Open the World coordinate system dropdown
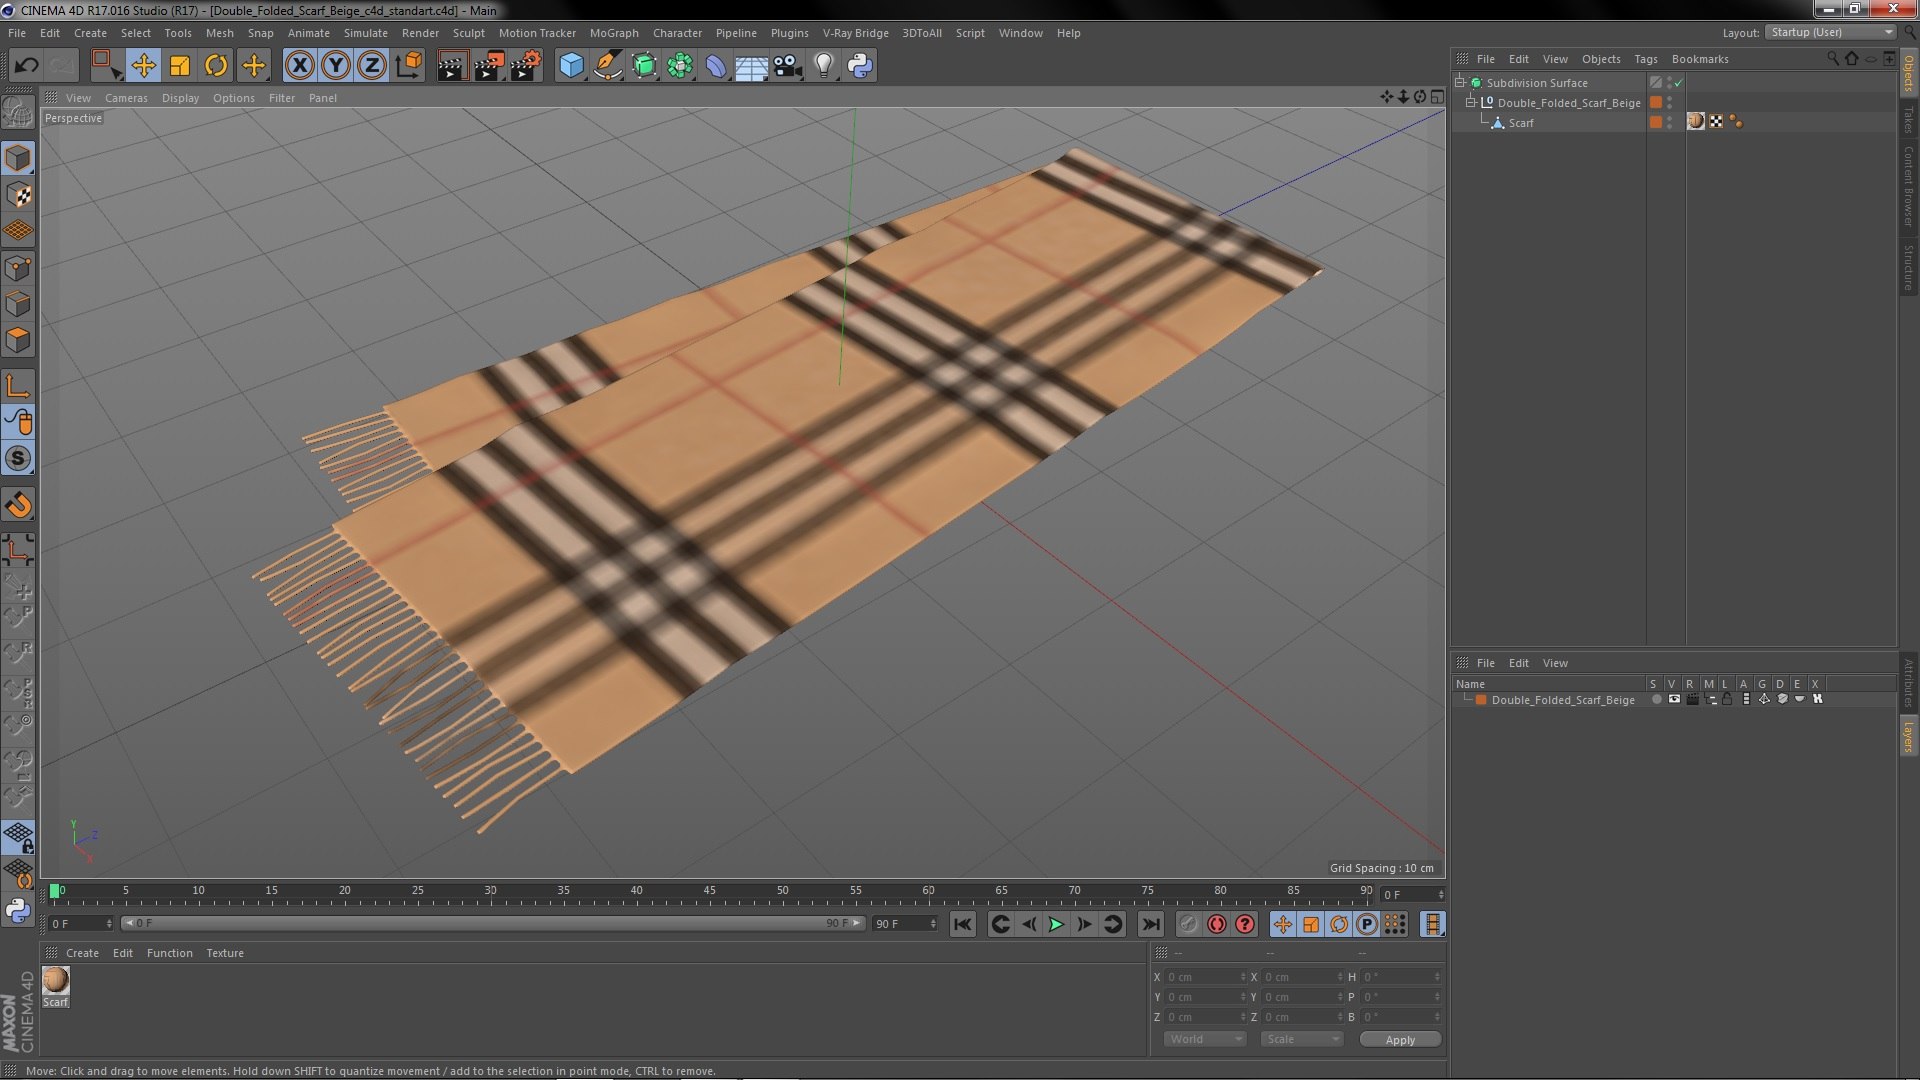The width and height of the screenshot is (1920, 1080). pyautogui.click(x=1204, y=1039)
